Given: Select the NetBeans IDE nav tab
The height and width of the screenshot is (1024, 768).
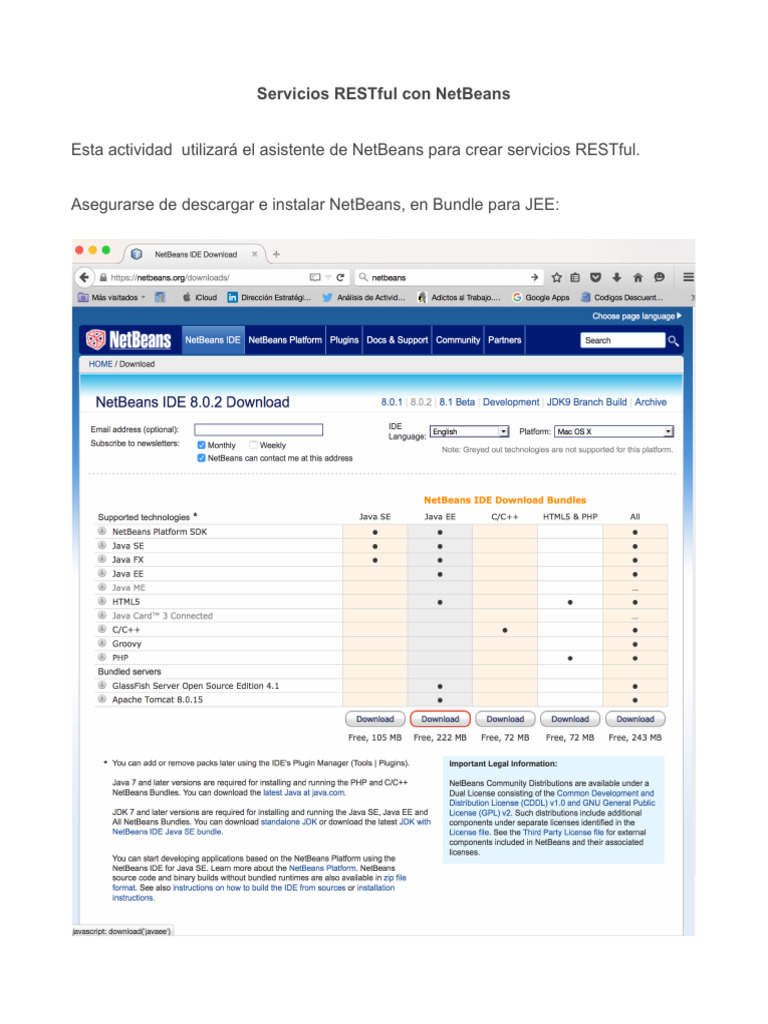Looking at the screenshot, I should tap(213, 340).
